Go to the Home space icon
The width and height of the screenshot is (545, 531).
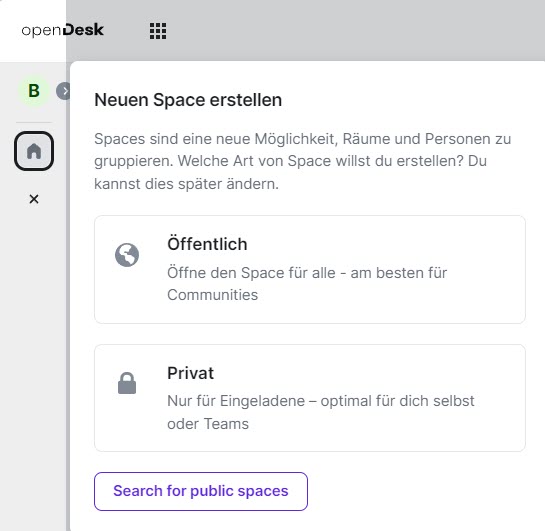(x=34, y=151)
